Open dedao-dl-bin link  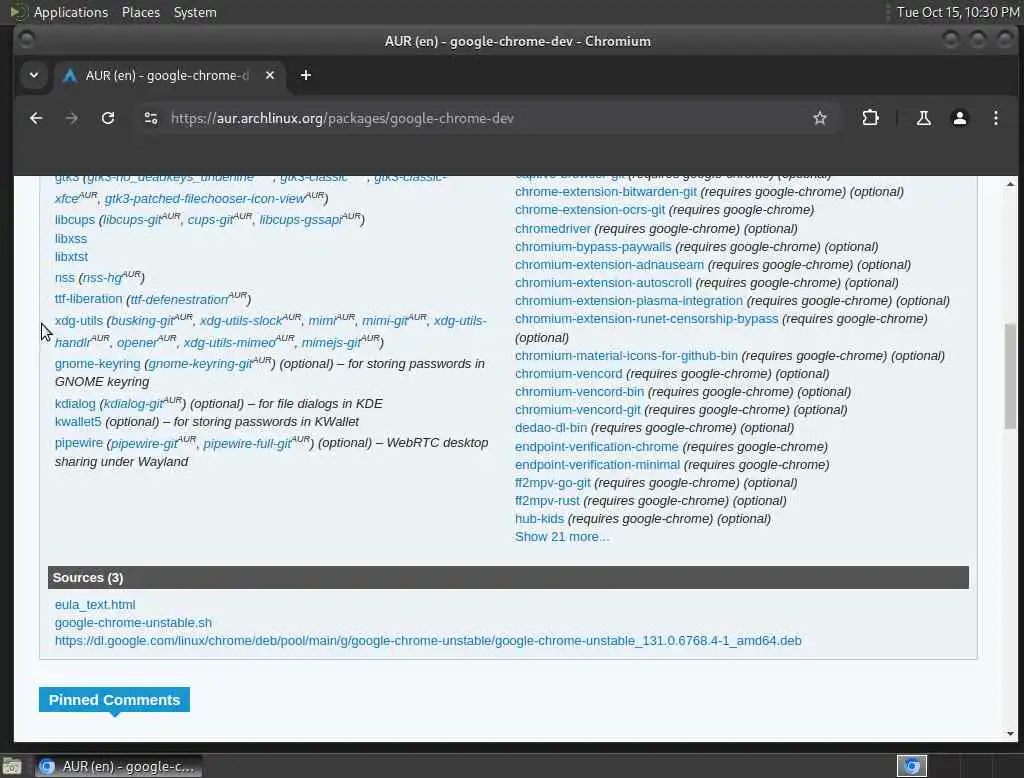(x=551, y=428)
